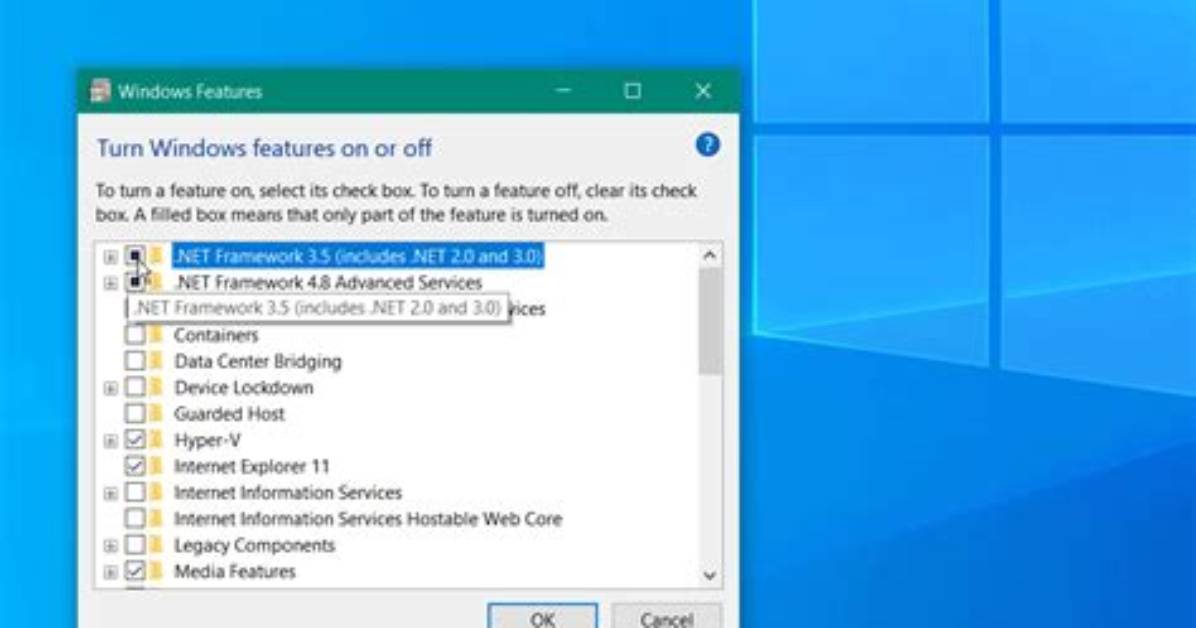
Task: Click folder icon beside Internet Information Services Hostable Web Core
Action: (156, 519)
